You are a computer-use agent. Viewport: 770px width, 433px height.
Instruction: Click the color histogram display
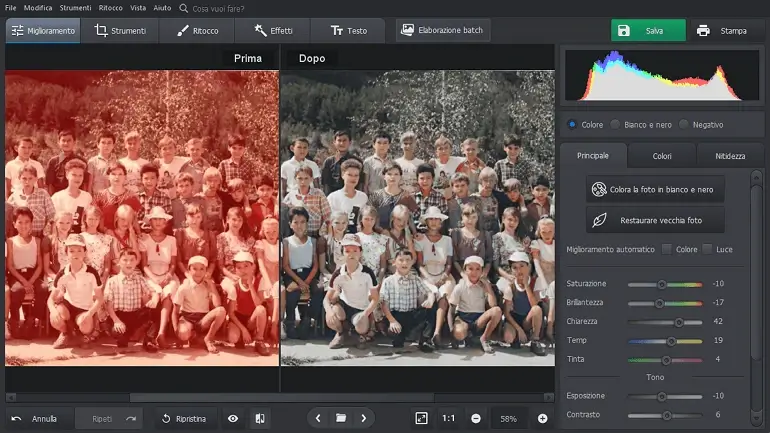661,75
